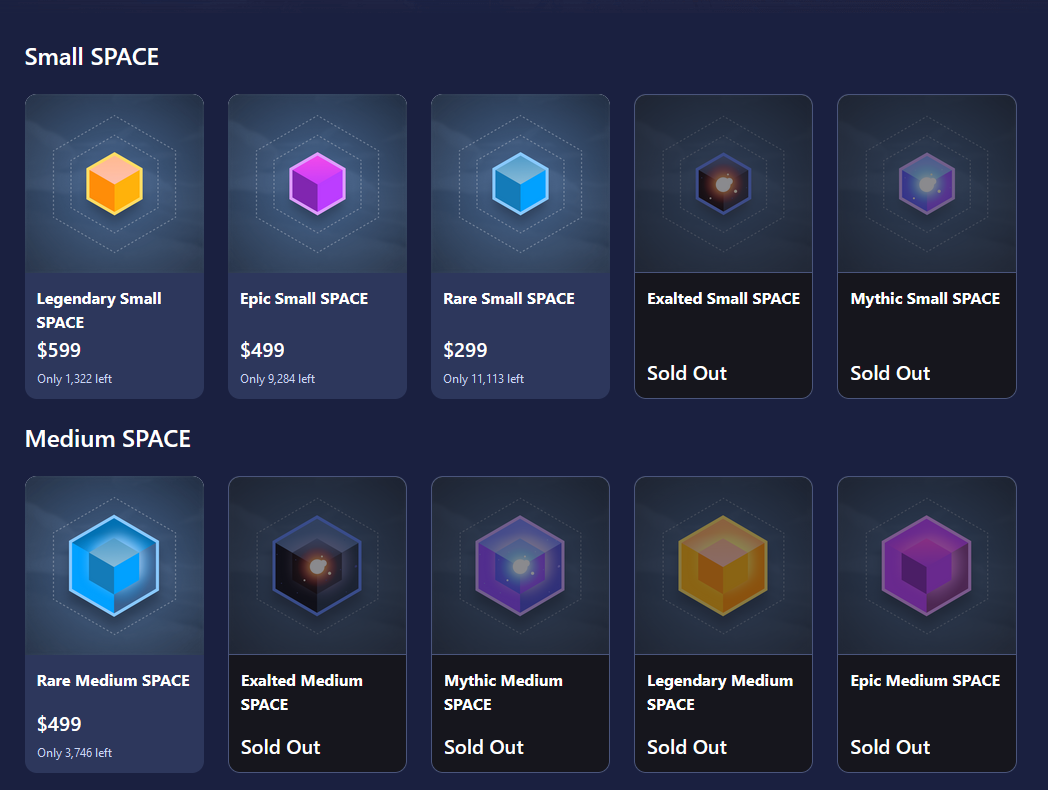Screen dimensions: 1048x790
Task: Open the Exalted Medium SPACE cube icon
Action: [x=317, y=565]
